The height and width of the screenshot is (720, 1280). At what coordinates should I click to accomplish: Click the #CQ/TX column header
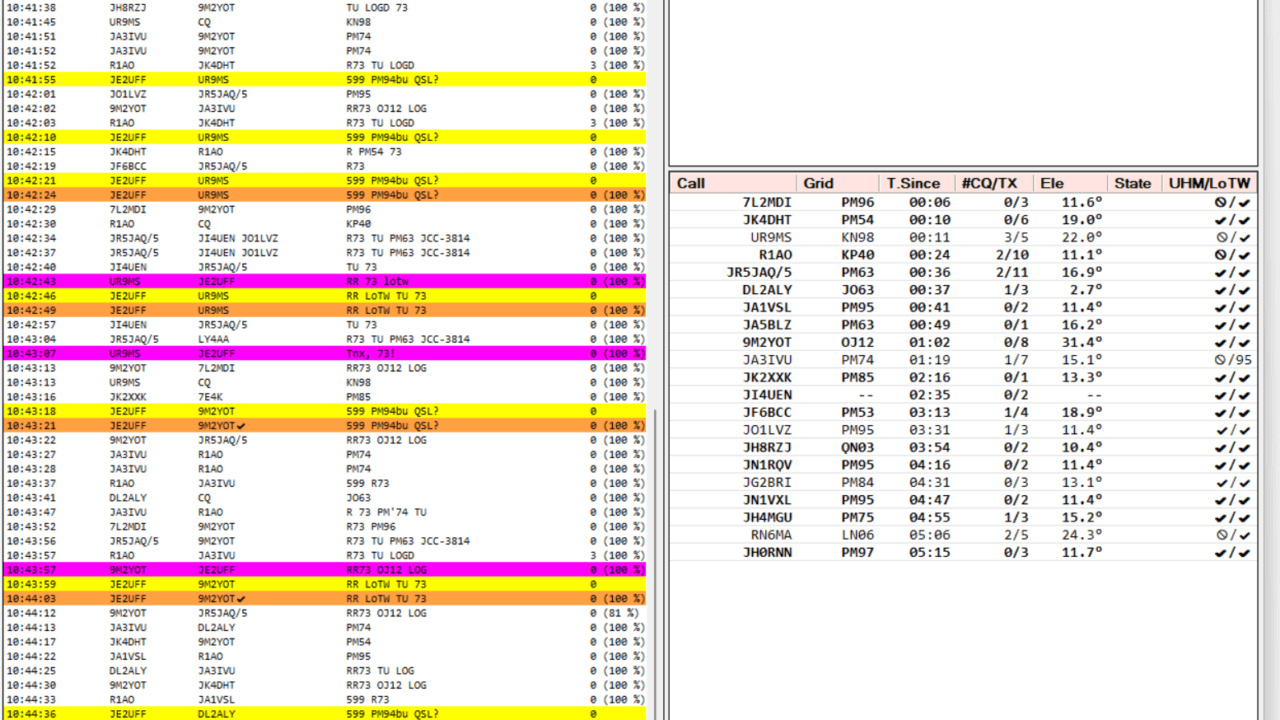[992, 183]
